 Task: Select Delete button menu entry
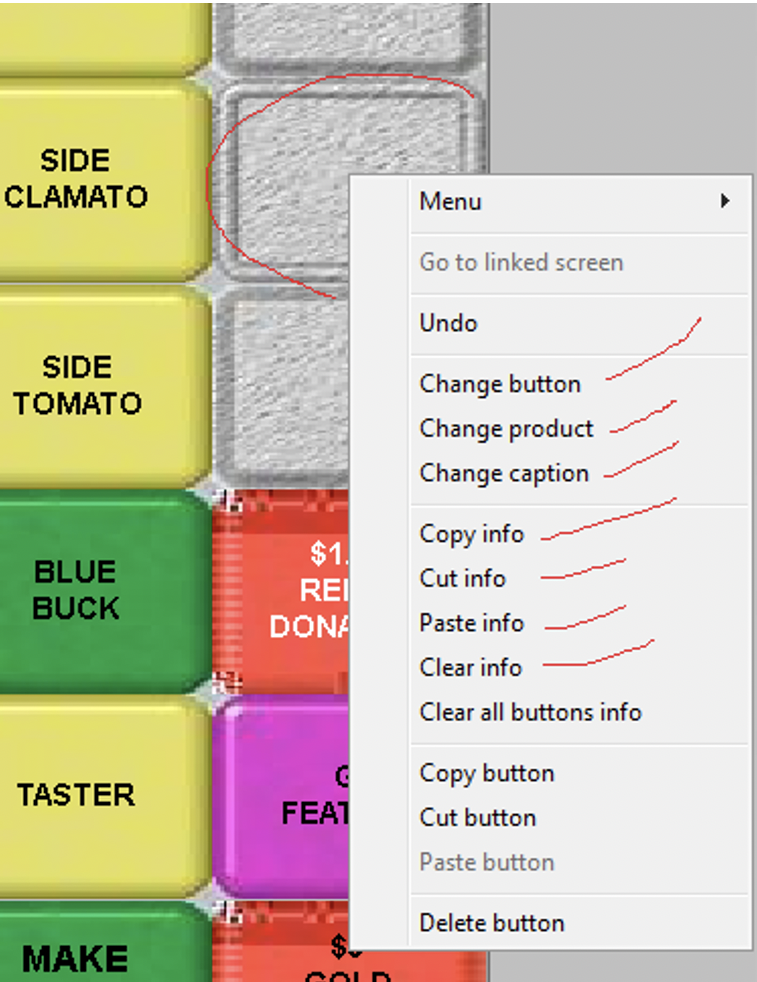coord(492,923)
